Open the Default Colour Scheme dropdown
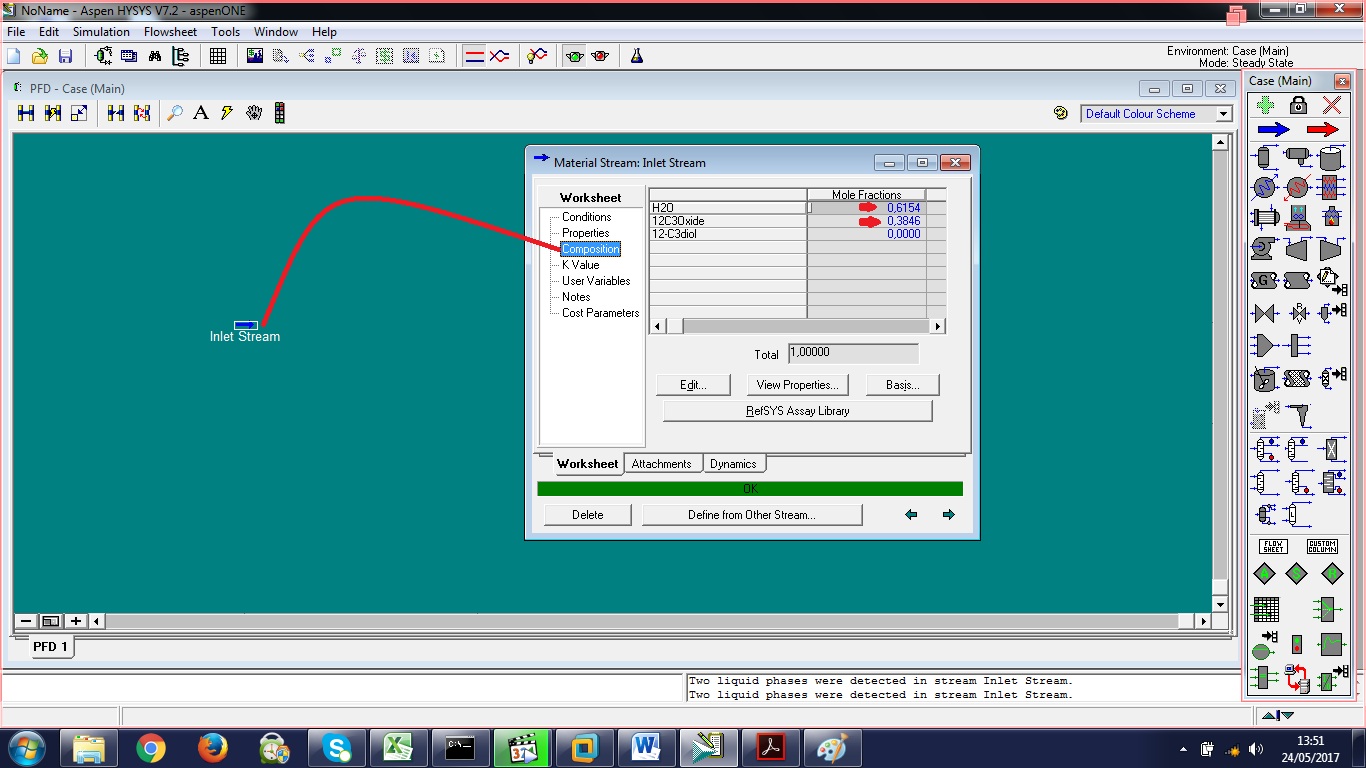 [x=1224, y=113]
